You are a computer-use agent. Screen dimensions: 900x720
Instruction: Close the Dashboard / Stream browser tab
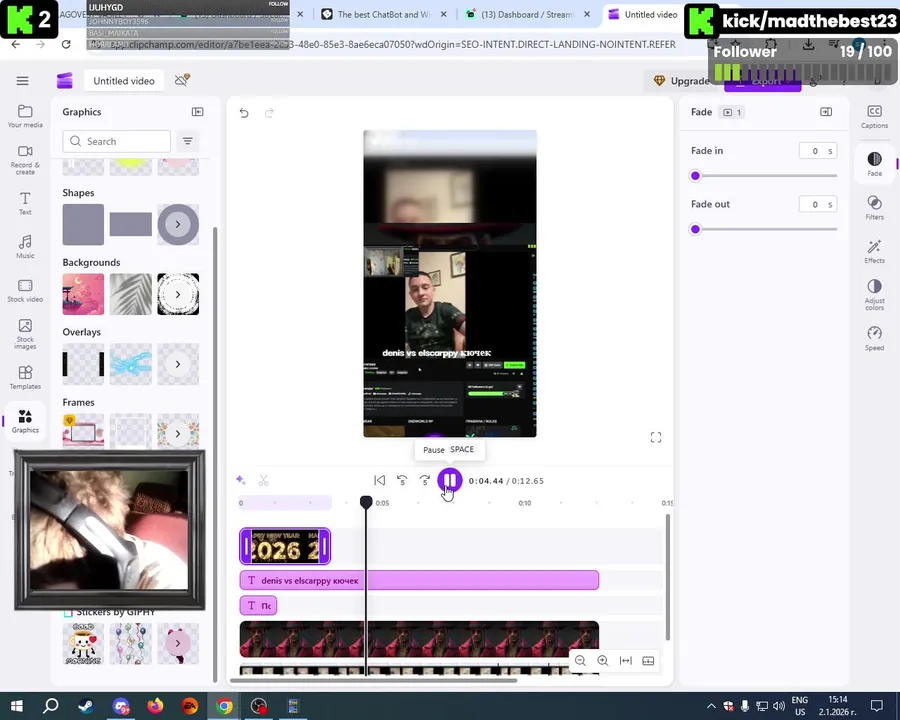(x=587, y=14)
